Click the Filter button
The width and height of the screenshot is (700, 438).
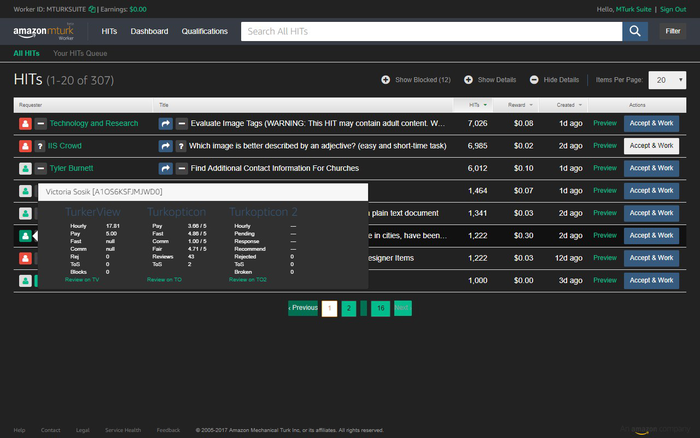pos(673,31)
